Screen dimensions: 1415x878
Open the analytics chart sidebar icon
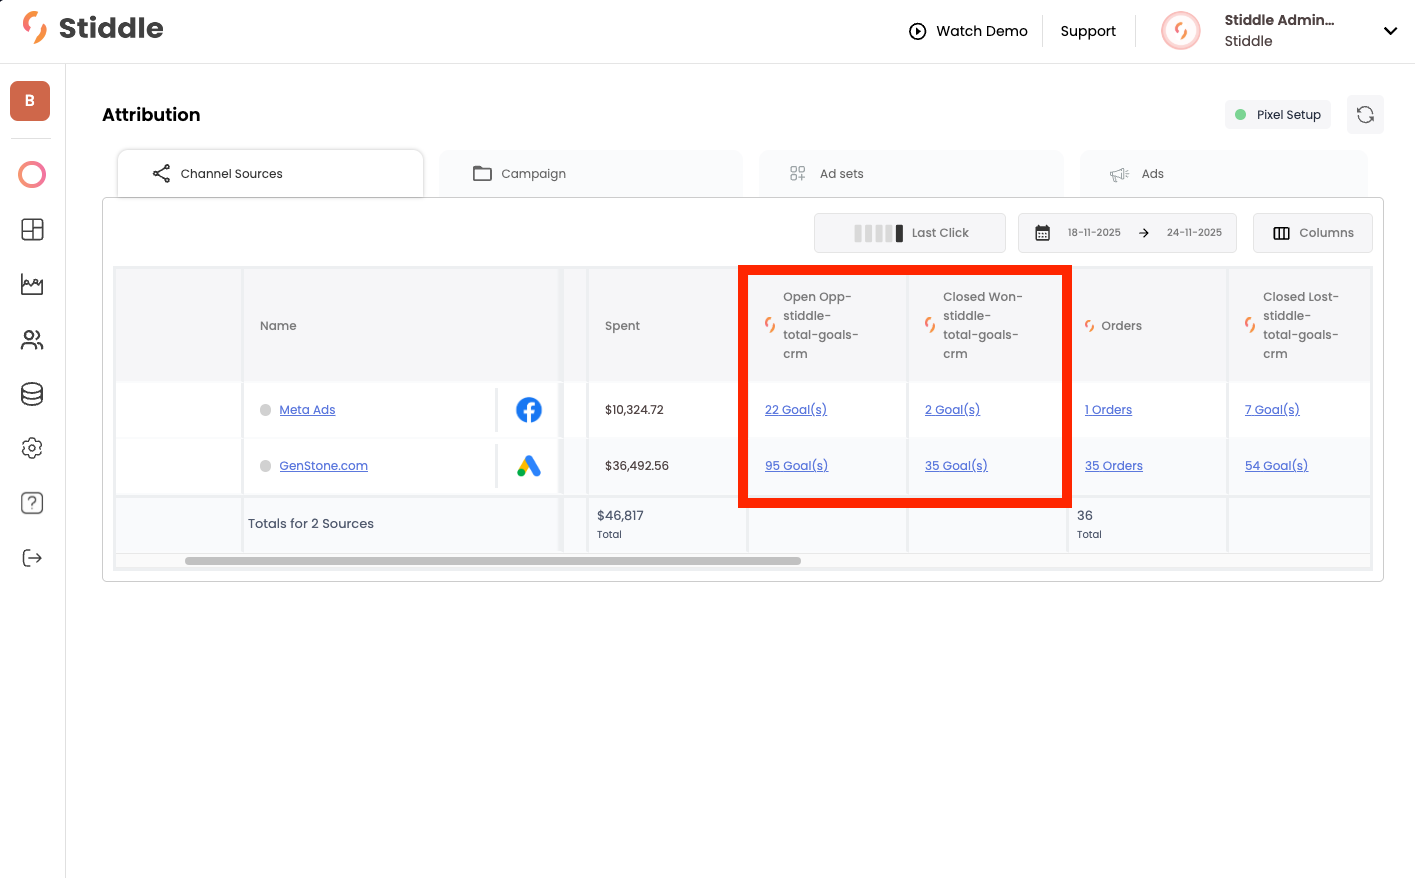tap(32, 285)
